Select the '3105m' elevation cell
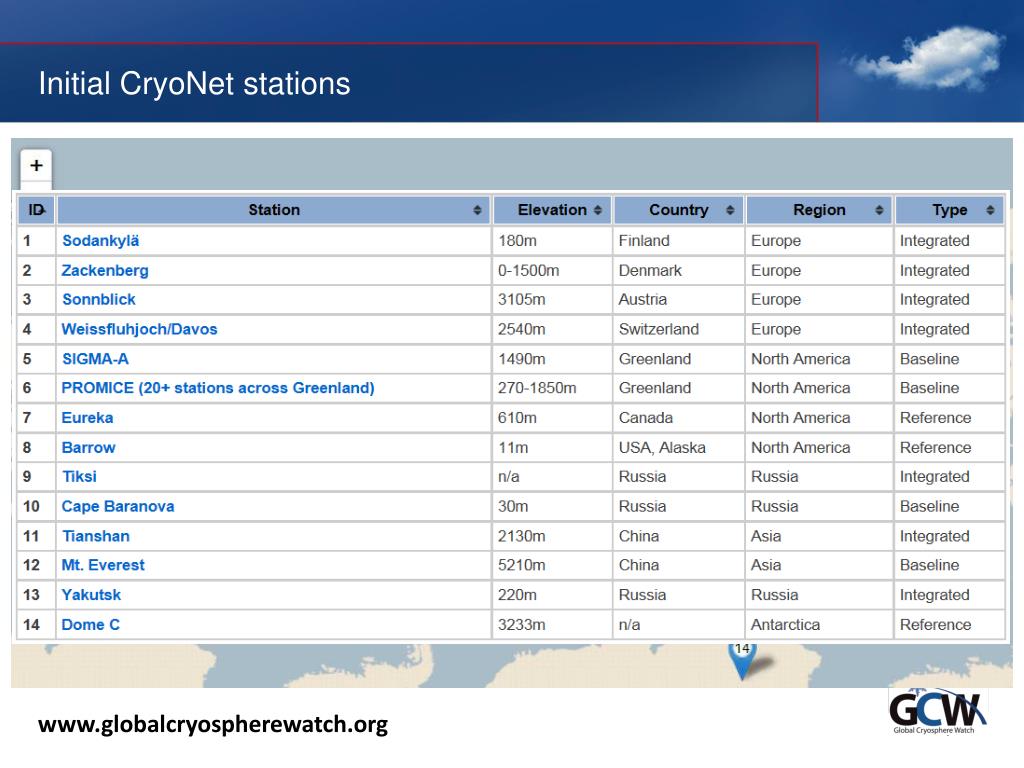This screenshot has height=768, width=1024. pyautogui.click(x=551, y=299)
